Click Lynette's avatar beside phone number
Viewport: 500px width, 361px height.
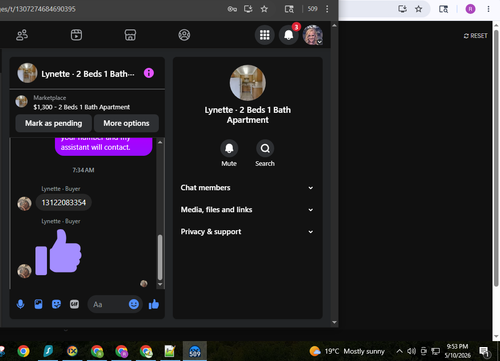click(x=24, y=204)
